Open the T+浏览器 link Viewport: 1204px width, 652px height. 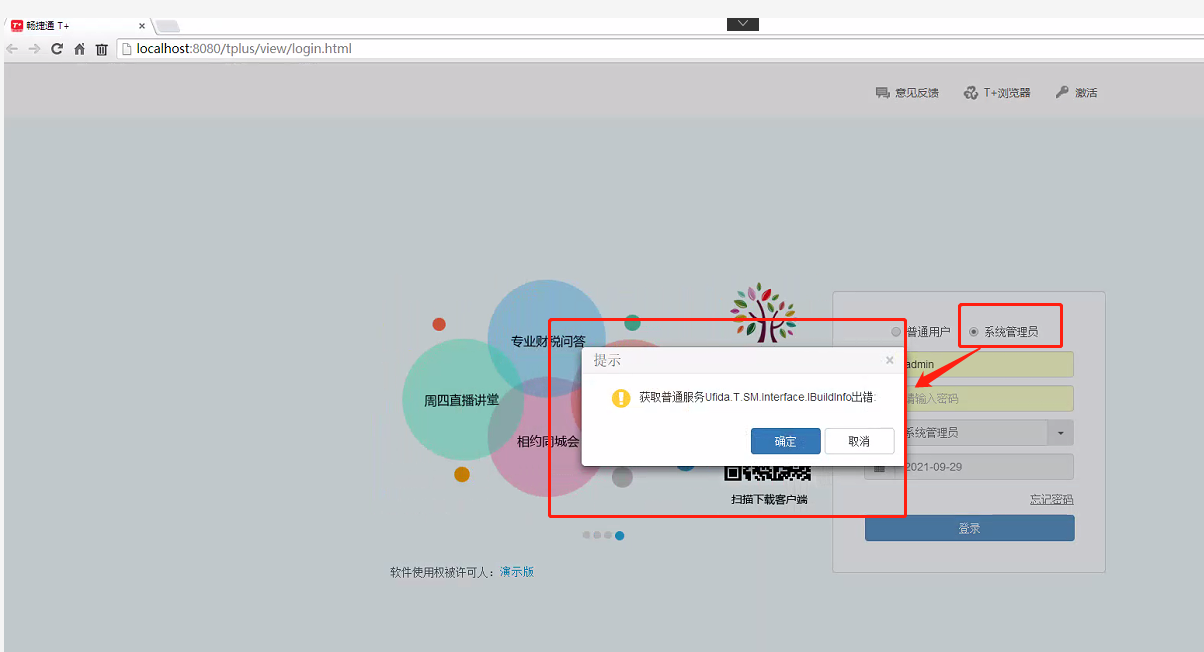[997, 93]
